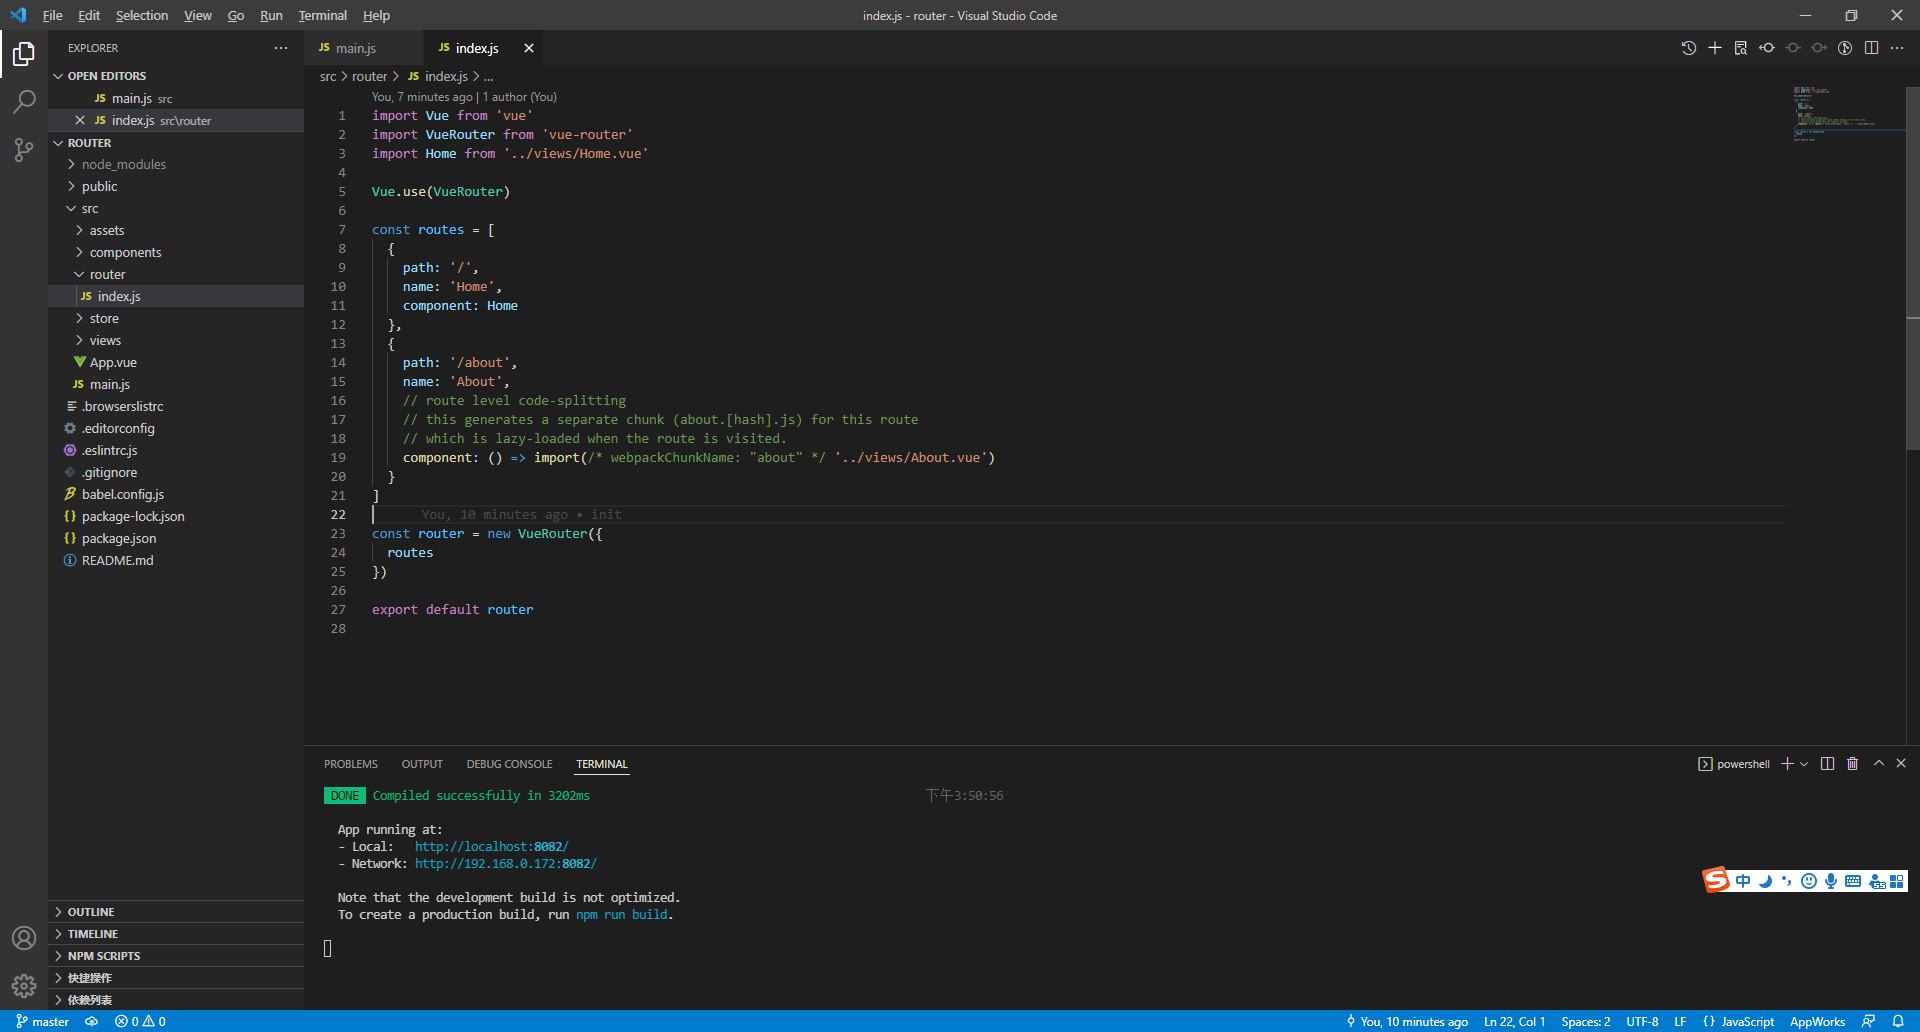Close the index.js editor tab

(x=529, y=48)
